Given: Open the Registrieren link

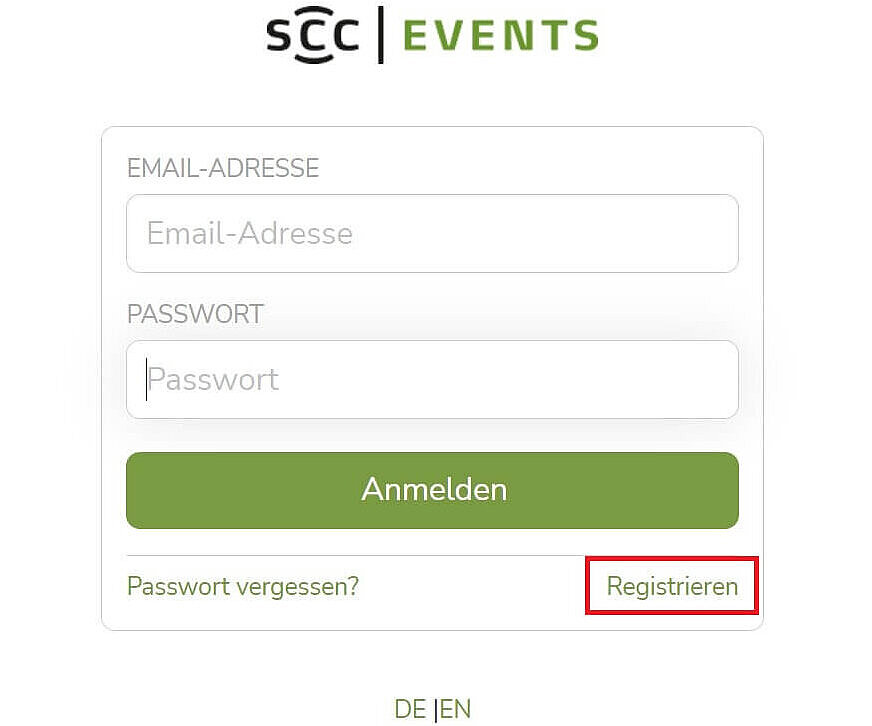Looking at the screenshot, I should [672, 586].
